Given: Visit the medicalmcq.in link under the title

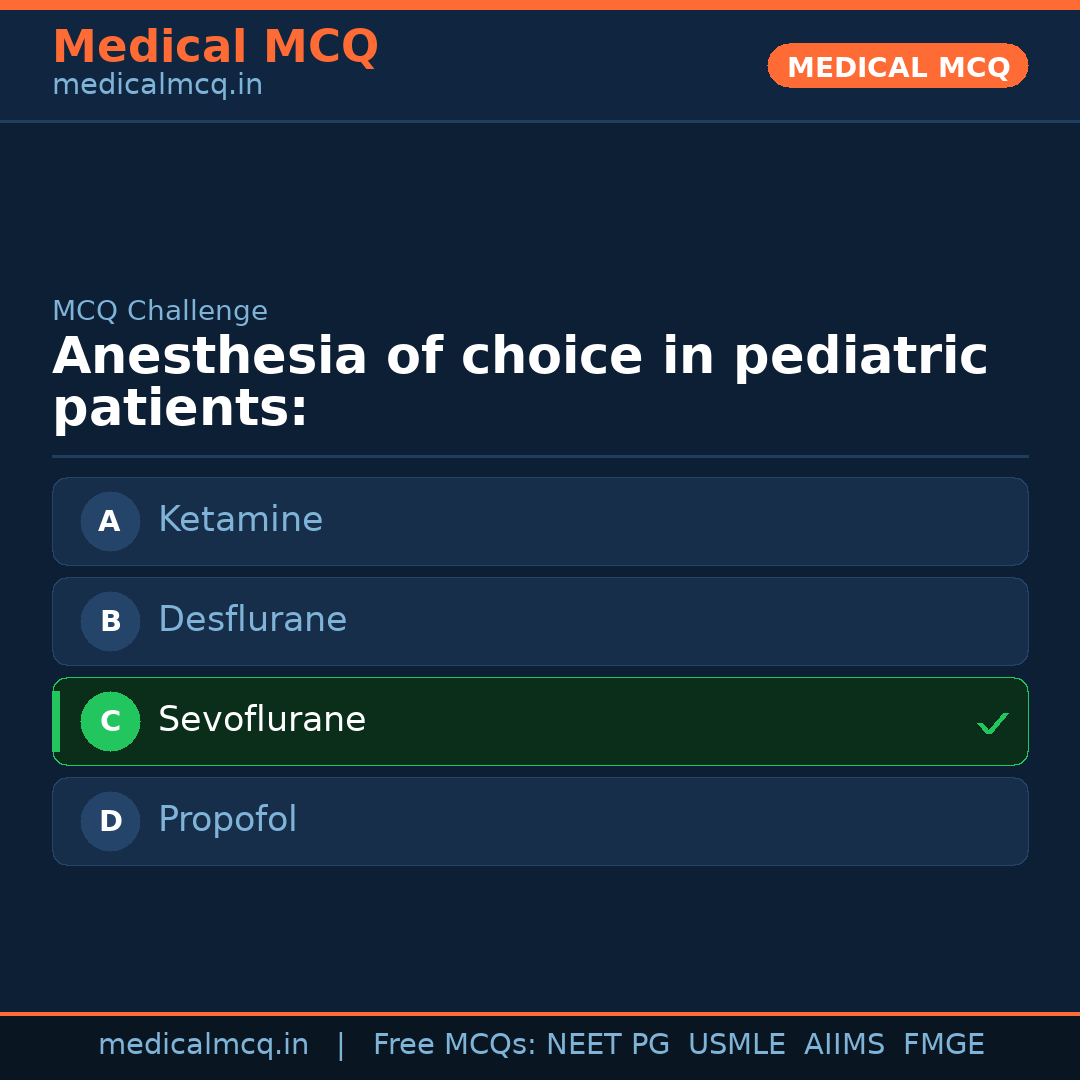Looking at the screenshot, I should pyautogui.click(x=157, y=85).
